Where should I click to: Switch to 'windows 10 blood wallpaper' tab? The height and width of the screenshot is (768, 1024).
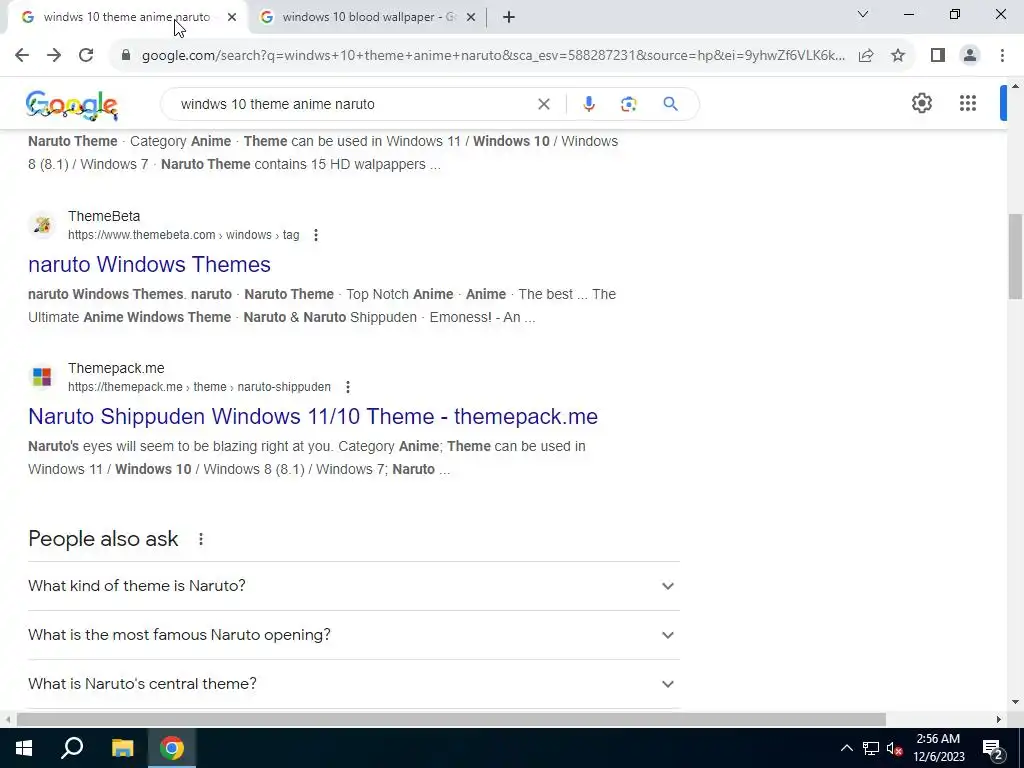point(369,17)
